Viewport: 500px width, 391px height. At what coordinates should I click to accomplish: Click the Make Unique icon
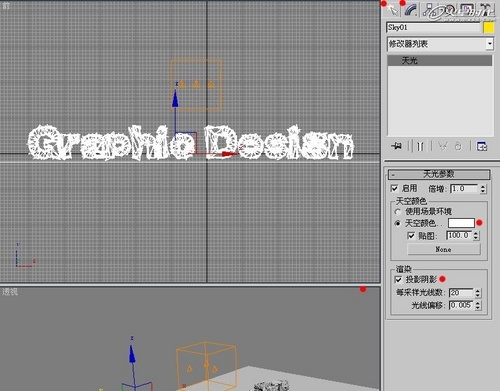(x=442, y=146)
